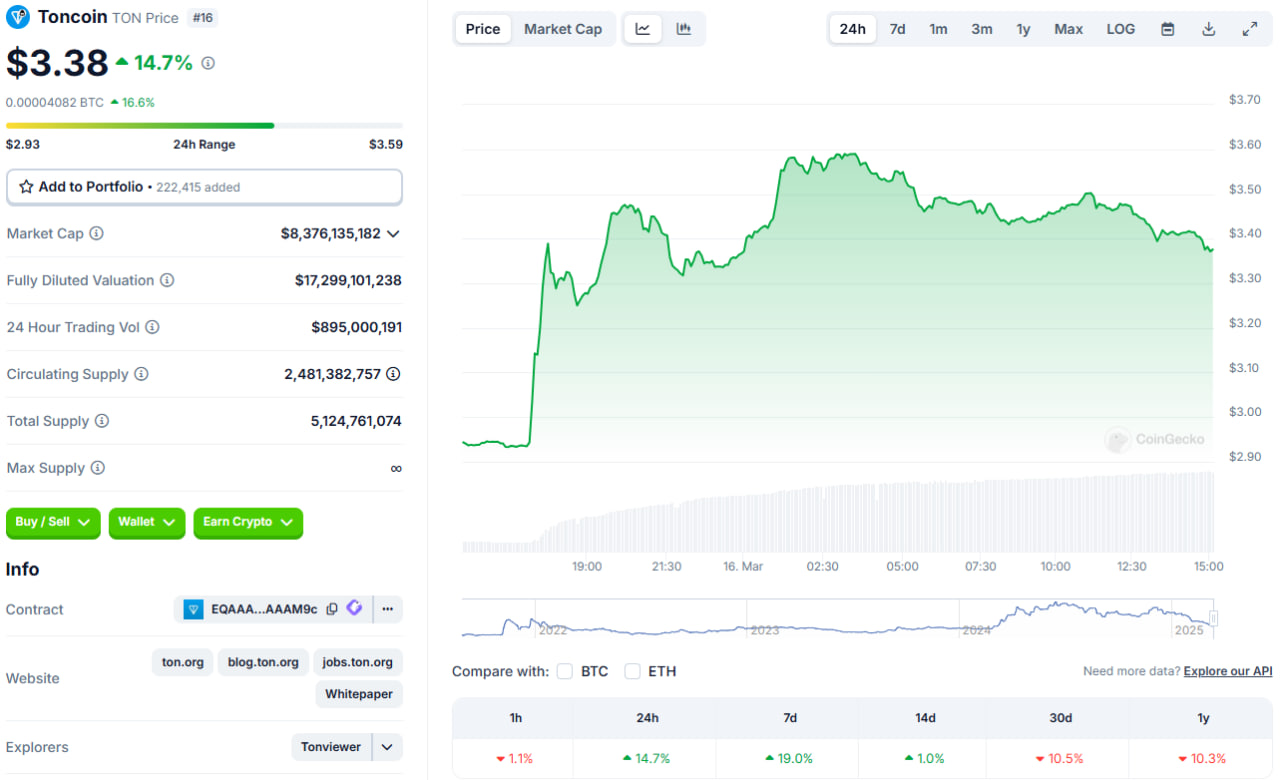Open the Market Cap info tooltip icon
This screenshot has width=1280, height=780.
[x=96, y=233]
